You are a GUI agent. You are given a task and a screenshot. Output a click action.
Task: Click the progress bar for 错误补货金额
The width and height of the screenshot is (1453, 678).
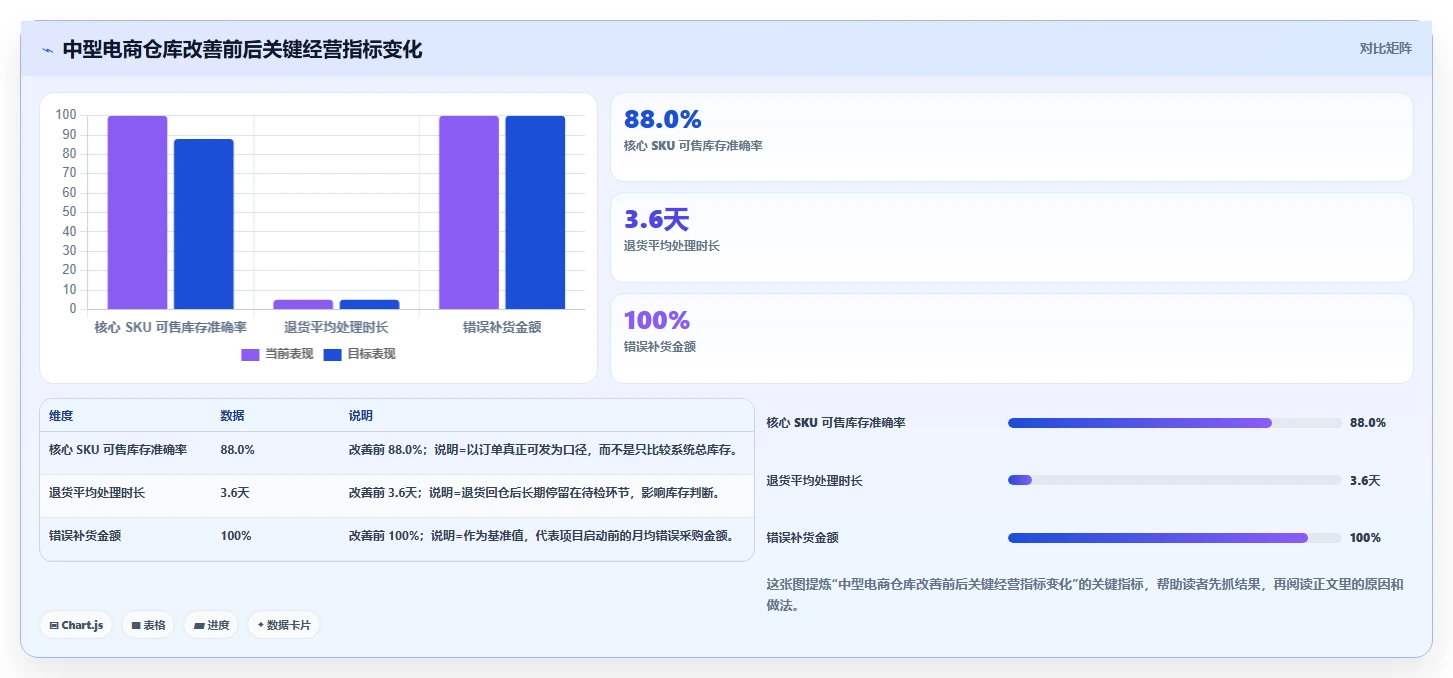coord(1175,538)
